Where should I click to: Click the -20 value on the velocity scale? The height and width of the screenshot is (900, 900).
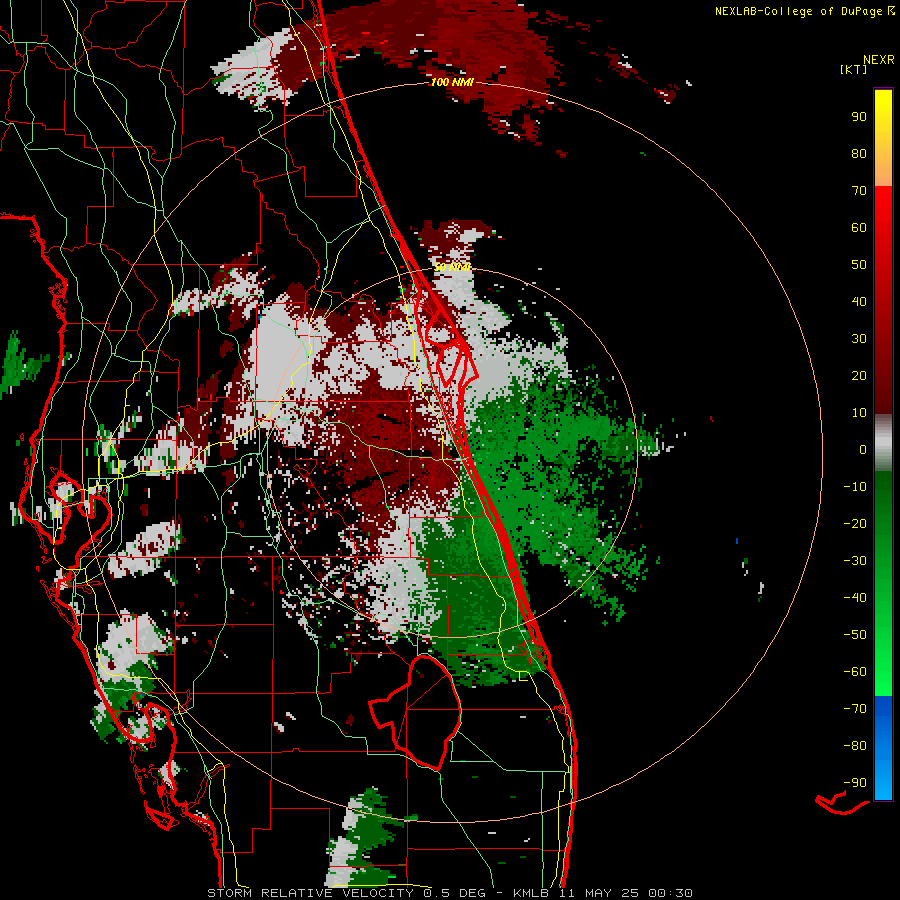click(855, 523)
